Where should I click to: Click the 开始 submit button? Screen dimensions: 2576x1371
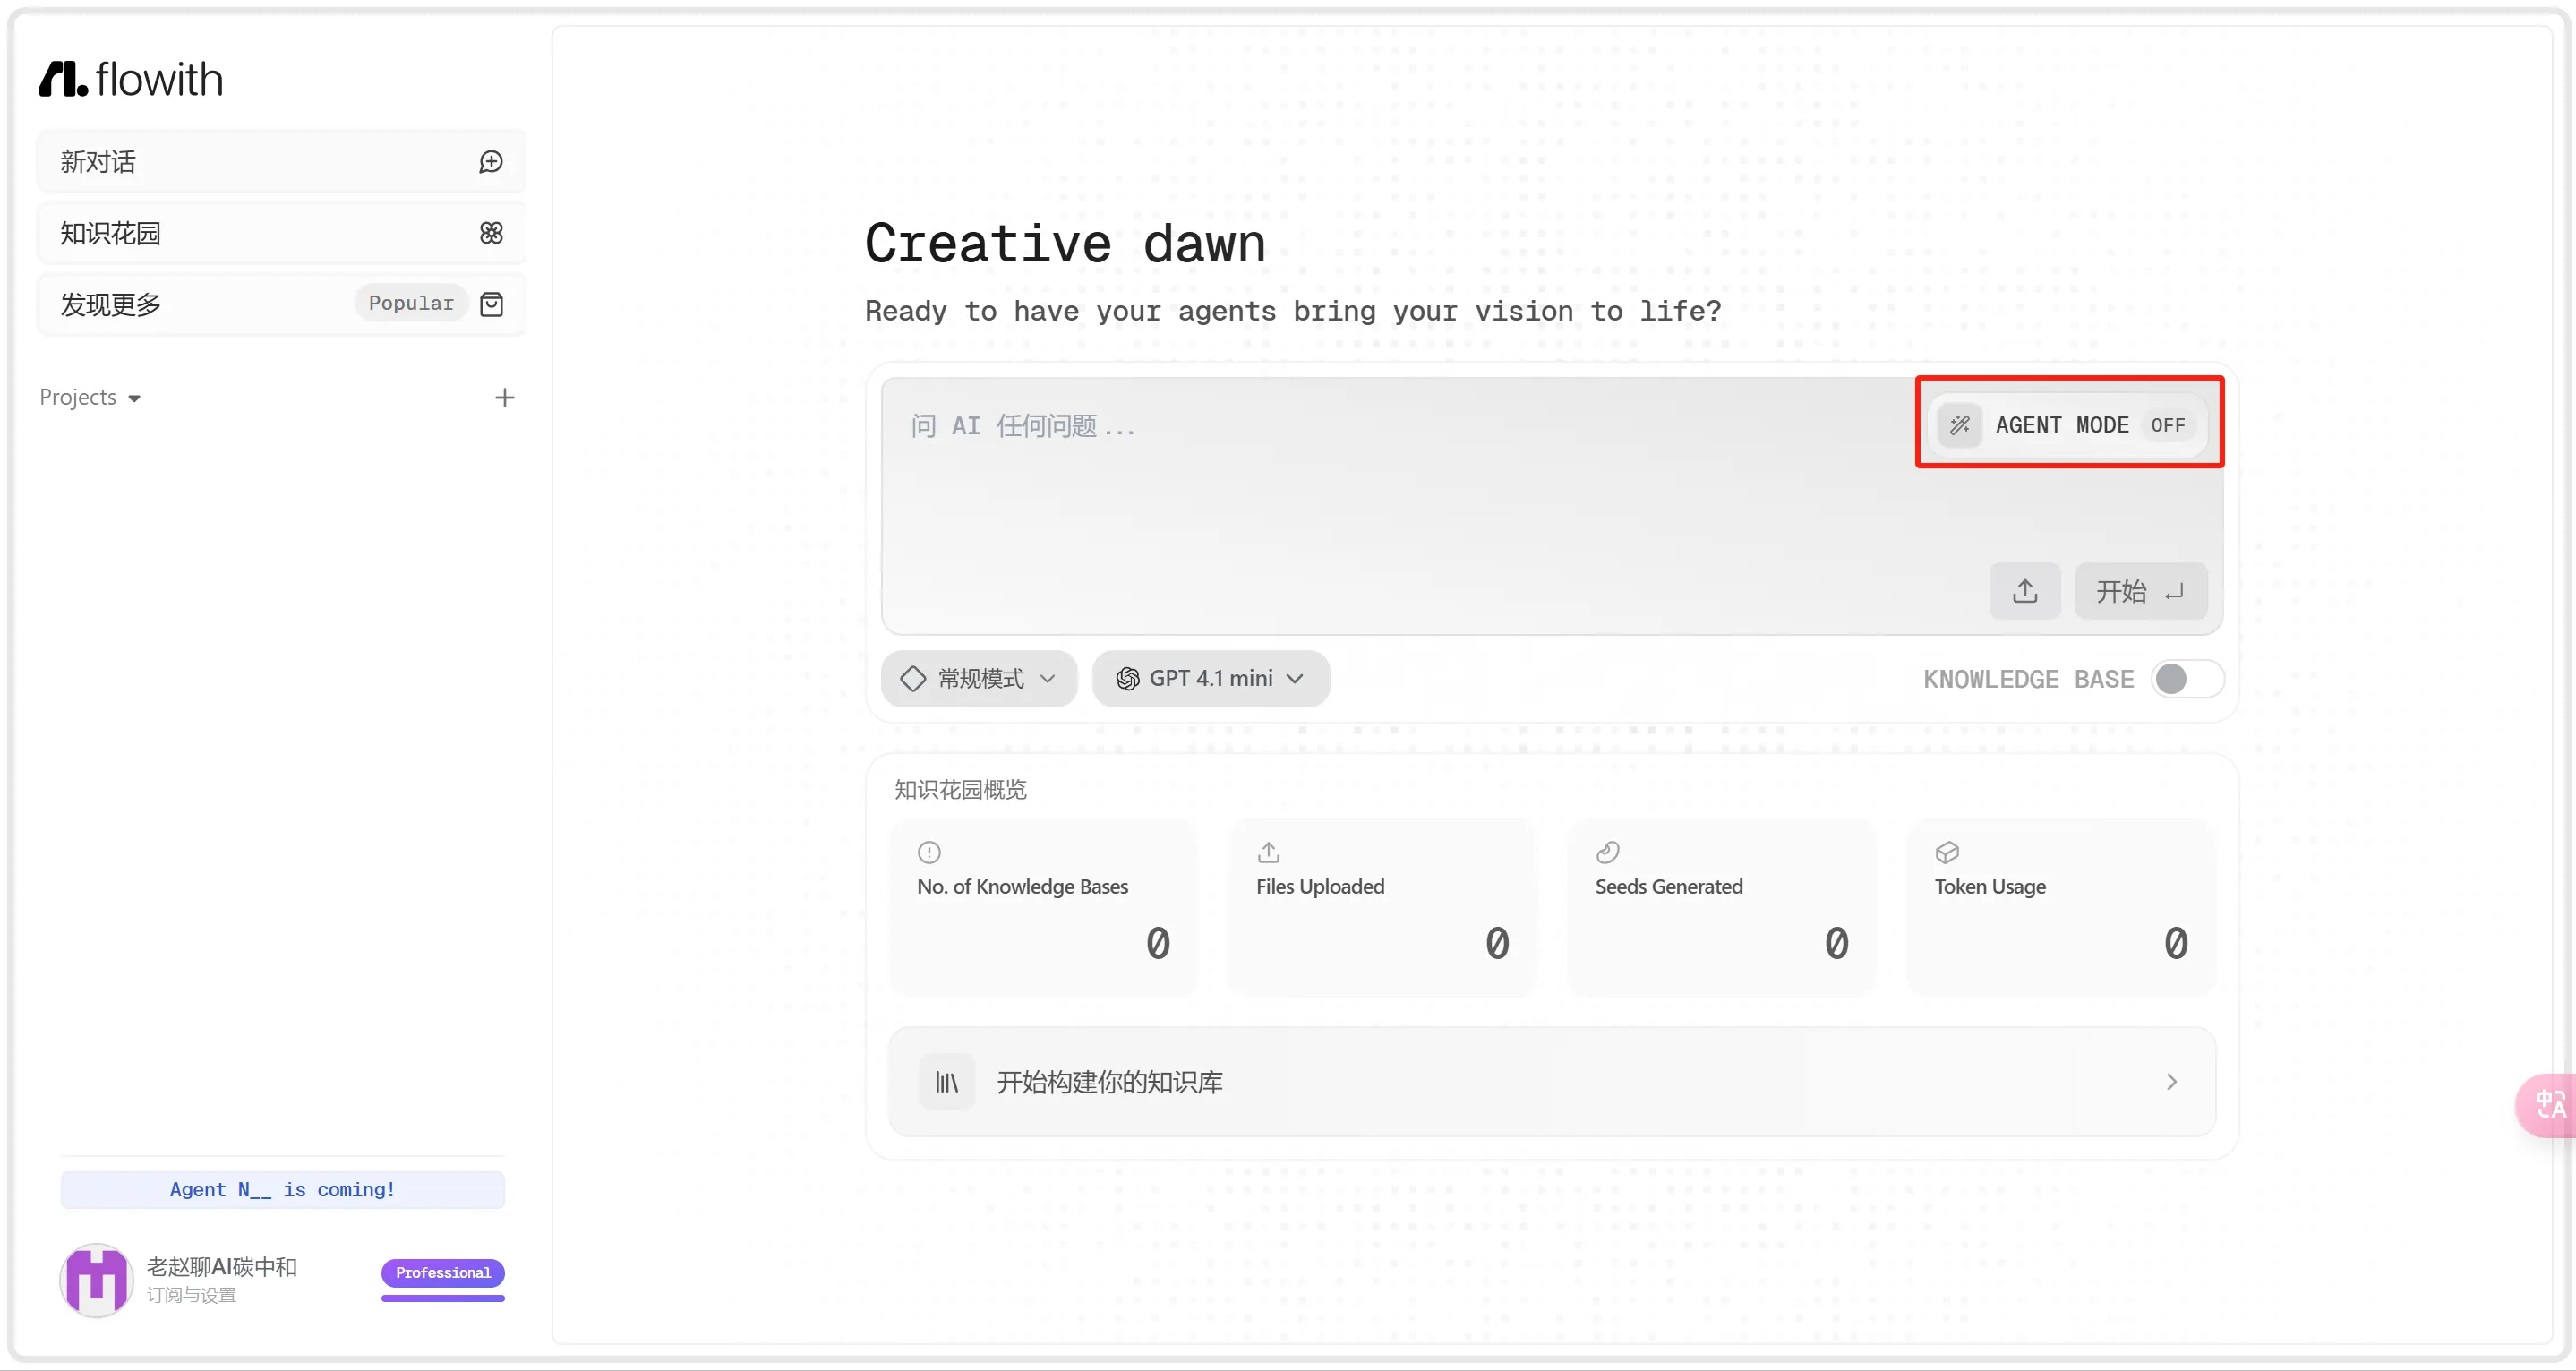click(x=2140, y=591)
